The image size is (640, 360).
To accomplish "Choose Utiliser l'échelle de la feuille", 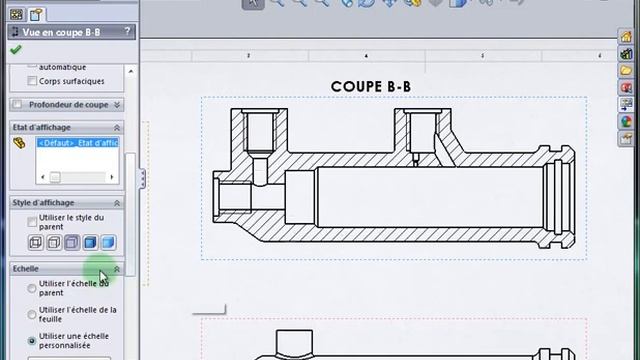I will pyautogui.click(x=31, y=315).
